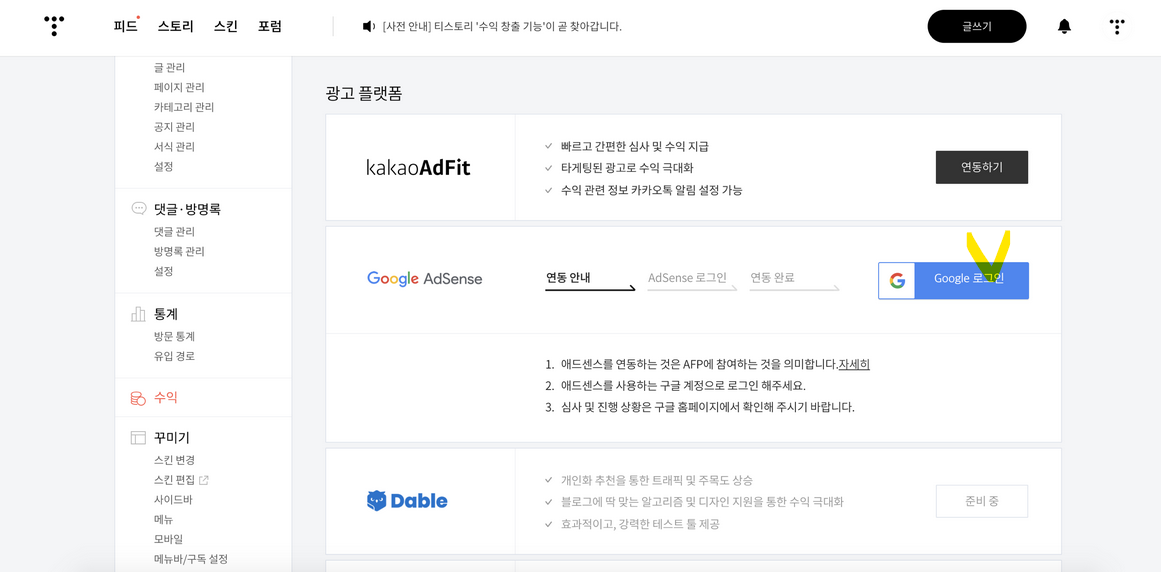Click the external link icon beside 스킨 편집
1161x572 pixels.
click(204, 480)
